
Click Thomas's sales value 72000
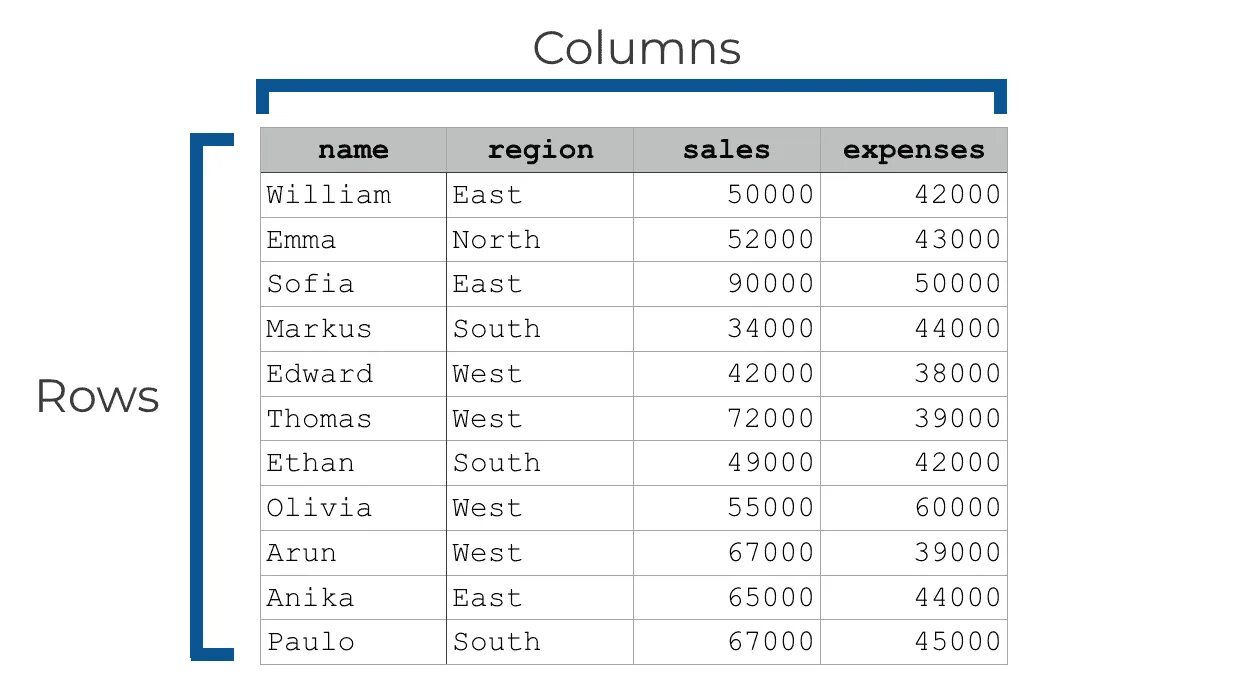(x=770, y=419)
